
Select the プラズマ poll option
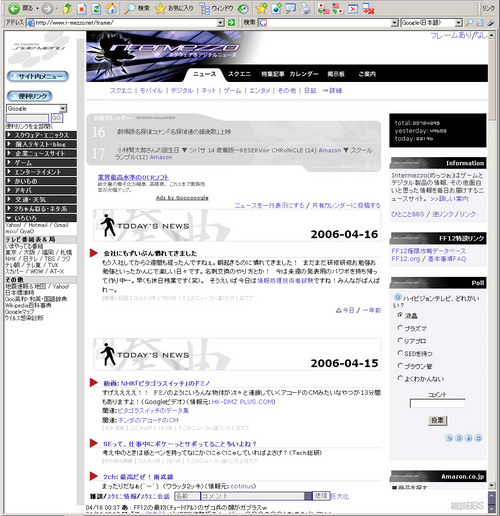(x=400, y=328)
